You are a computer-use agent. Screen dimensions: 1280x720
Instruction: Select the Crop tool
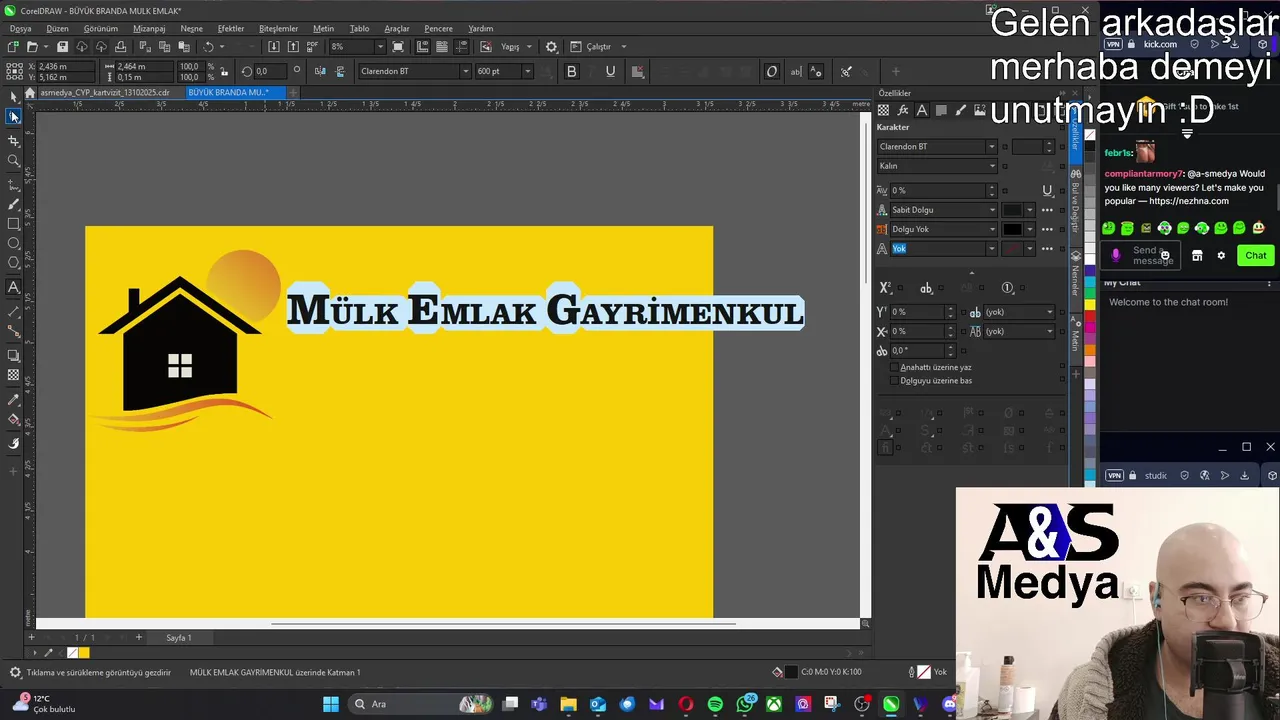tap(13, 140)
